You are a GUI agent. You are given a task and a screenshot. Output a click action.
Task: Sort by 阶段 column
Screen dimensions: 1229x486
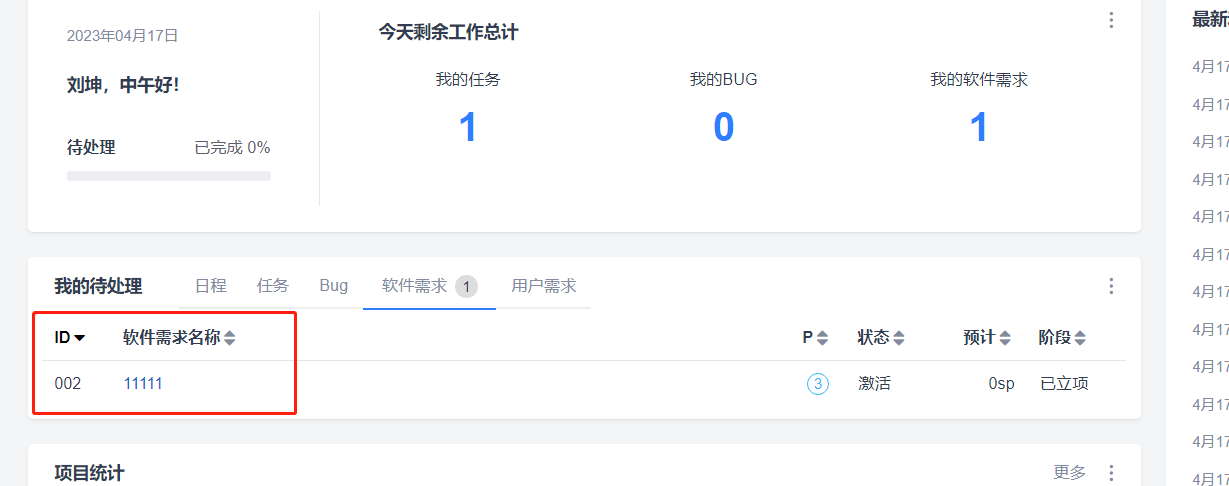tap(1080, 338)
